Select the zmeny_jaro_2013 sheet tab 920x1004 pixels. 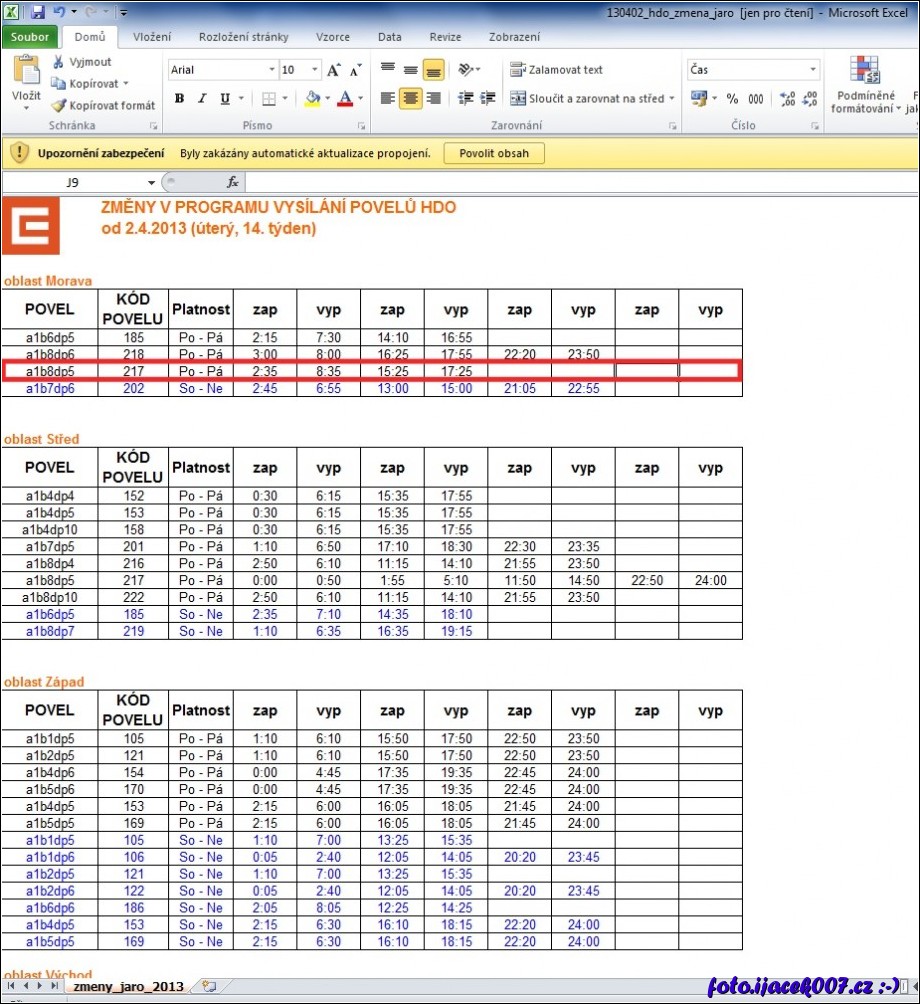point(128,986)
